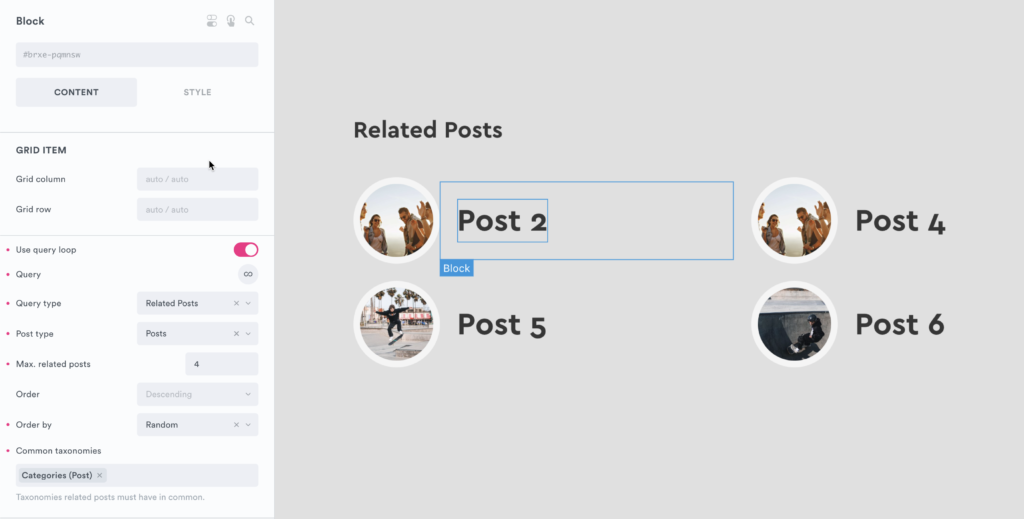Clear the Random order by value

pos(237,425)
